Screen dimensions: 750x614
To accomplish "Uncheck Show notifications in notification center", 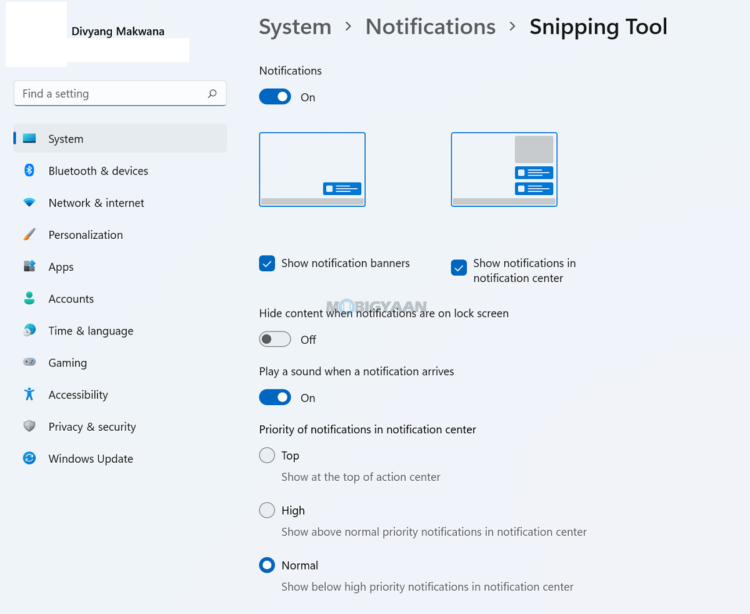I will (459, 268).
